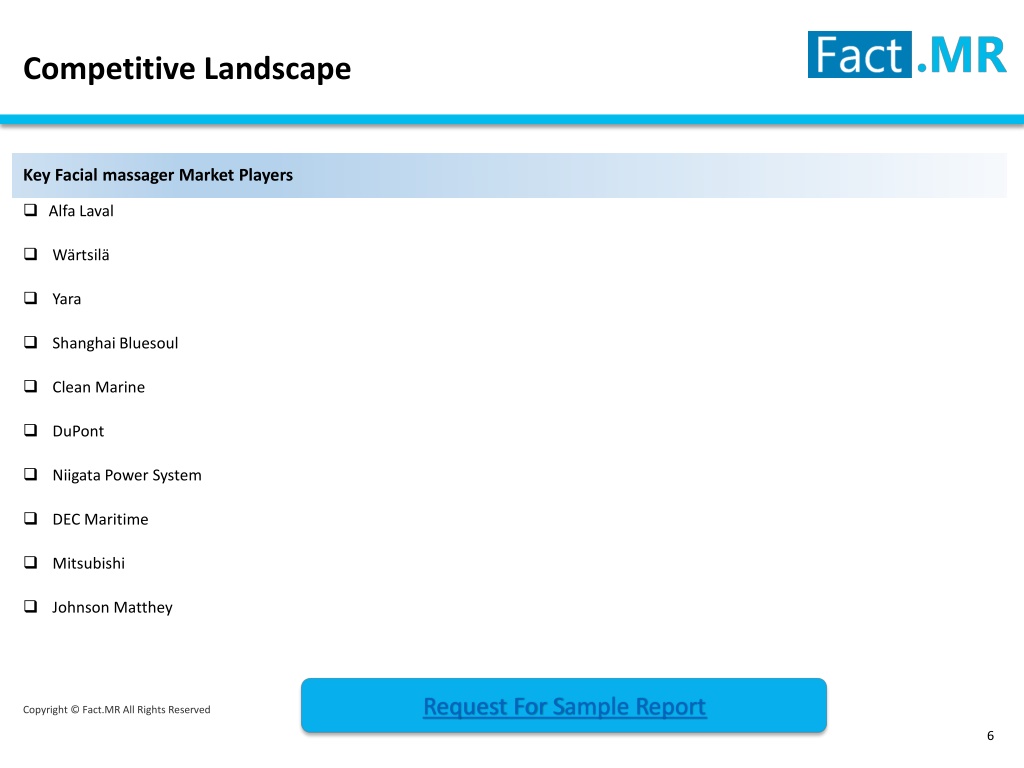
Task: Select the DEC Maritime text
Action: [x=101, y=519]
